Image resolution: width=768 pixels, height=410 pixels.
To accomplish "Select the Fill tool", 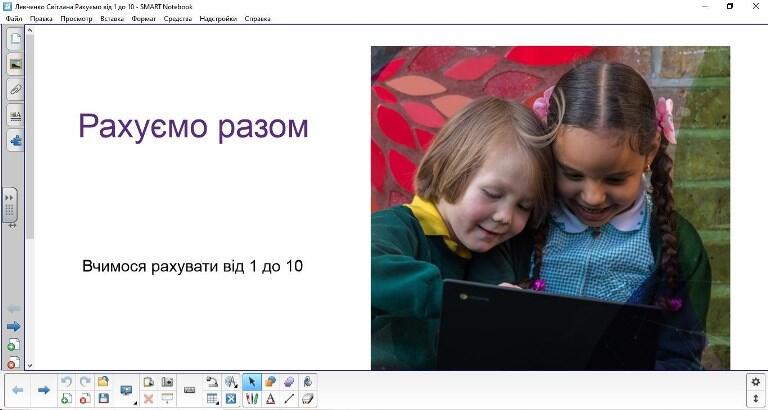I will coord(308,382).
